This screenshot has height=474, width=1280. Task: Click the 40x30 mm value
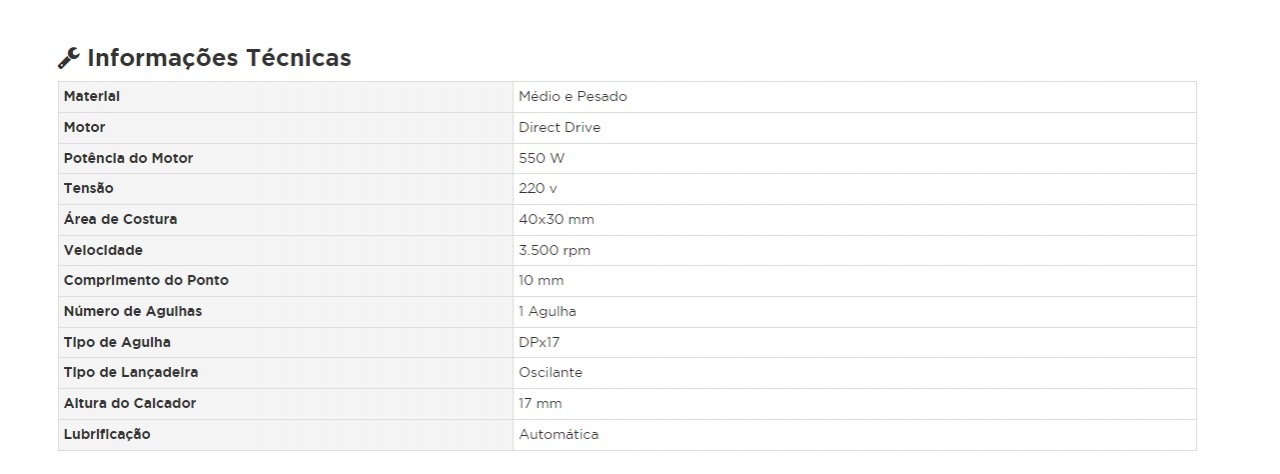(x=557, y=219)
